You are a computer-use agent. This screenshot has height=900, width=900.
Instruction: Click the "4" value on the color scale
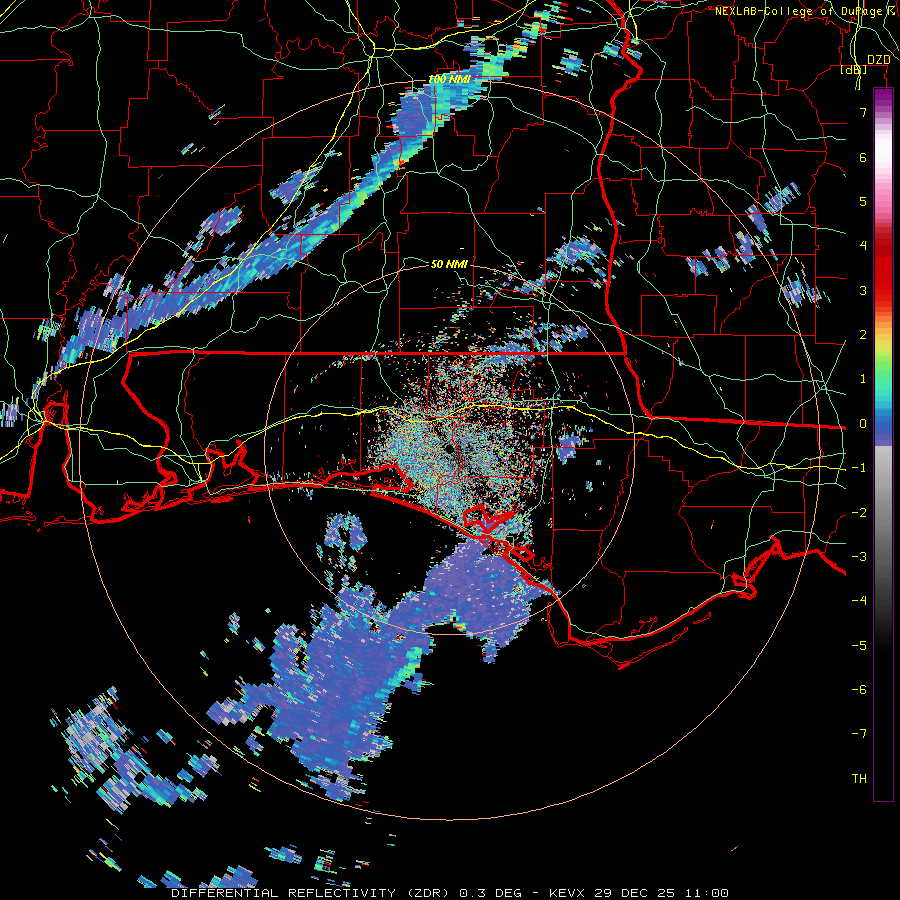(x=863, y=246)
